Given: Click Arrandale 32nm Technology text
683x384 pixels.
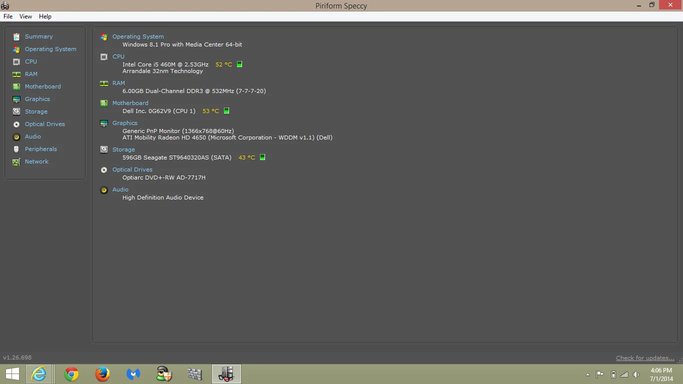Looking at the screenshot, I should [162, 71].
